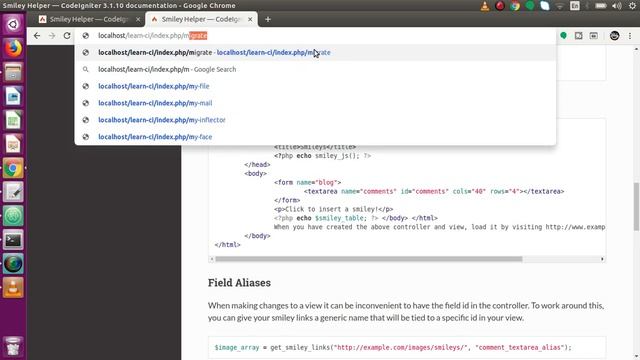The width and height of the screenshot is (640, 360).
Task: Click right arrow of code scrollbar
Action: click(x=602, y=259)
